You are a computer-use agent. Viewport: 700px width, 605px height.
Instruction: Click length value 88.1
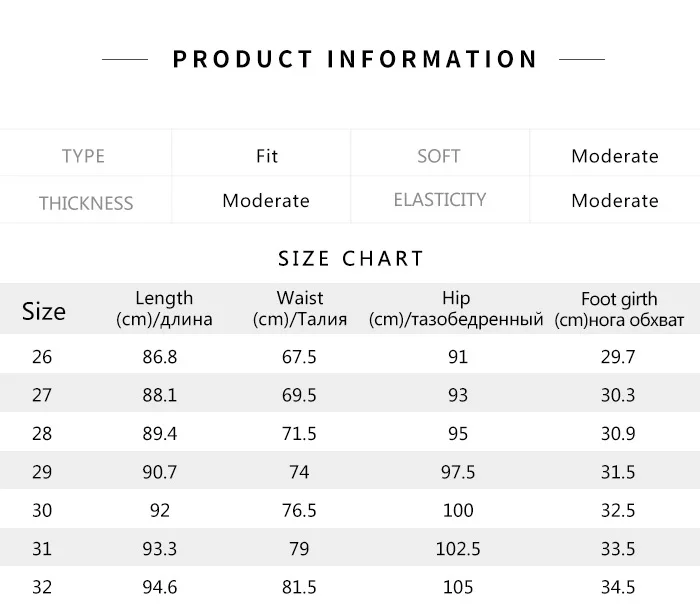point(159,395)
